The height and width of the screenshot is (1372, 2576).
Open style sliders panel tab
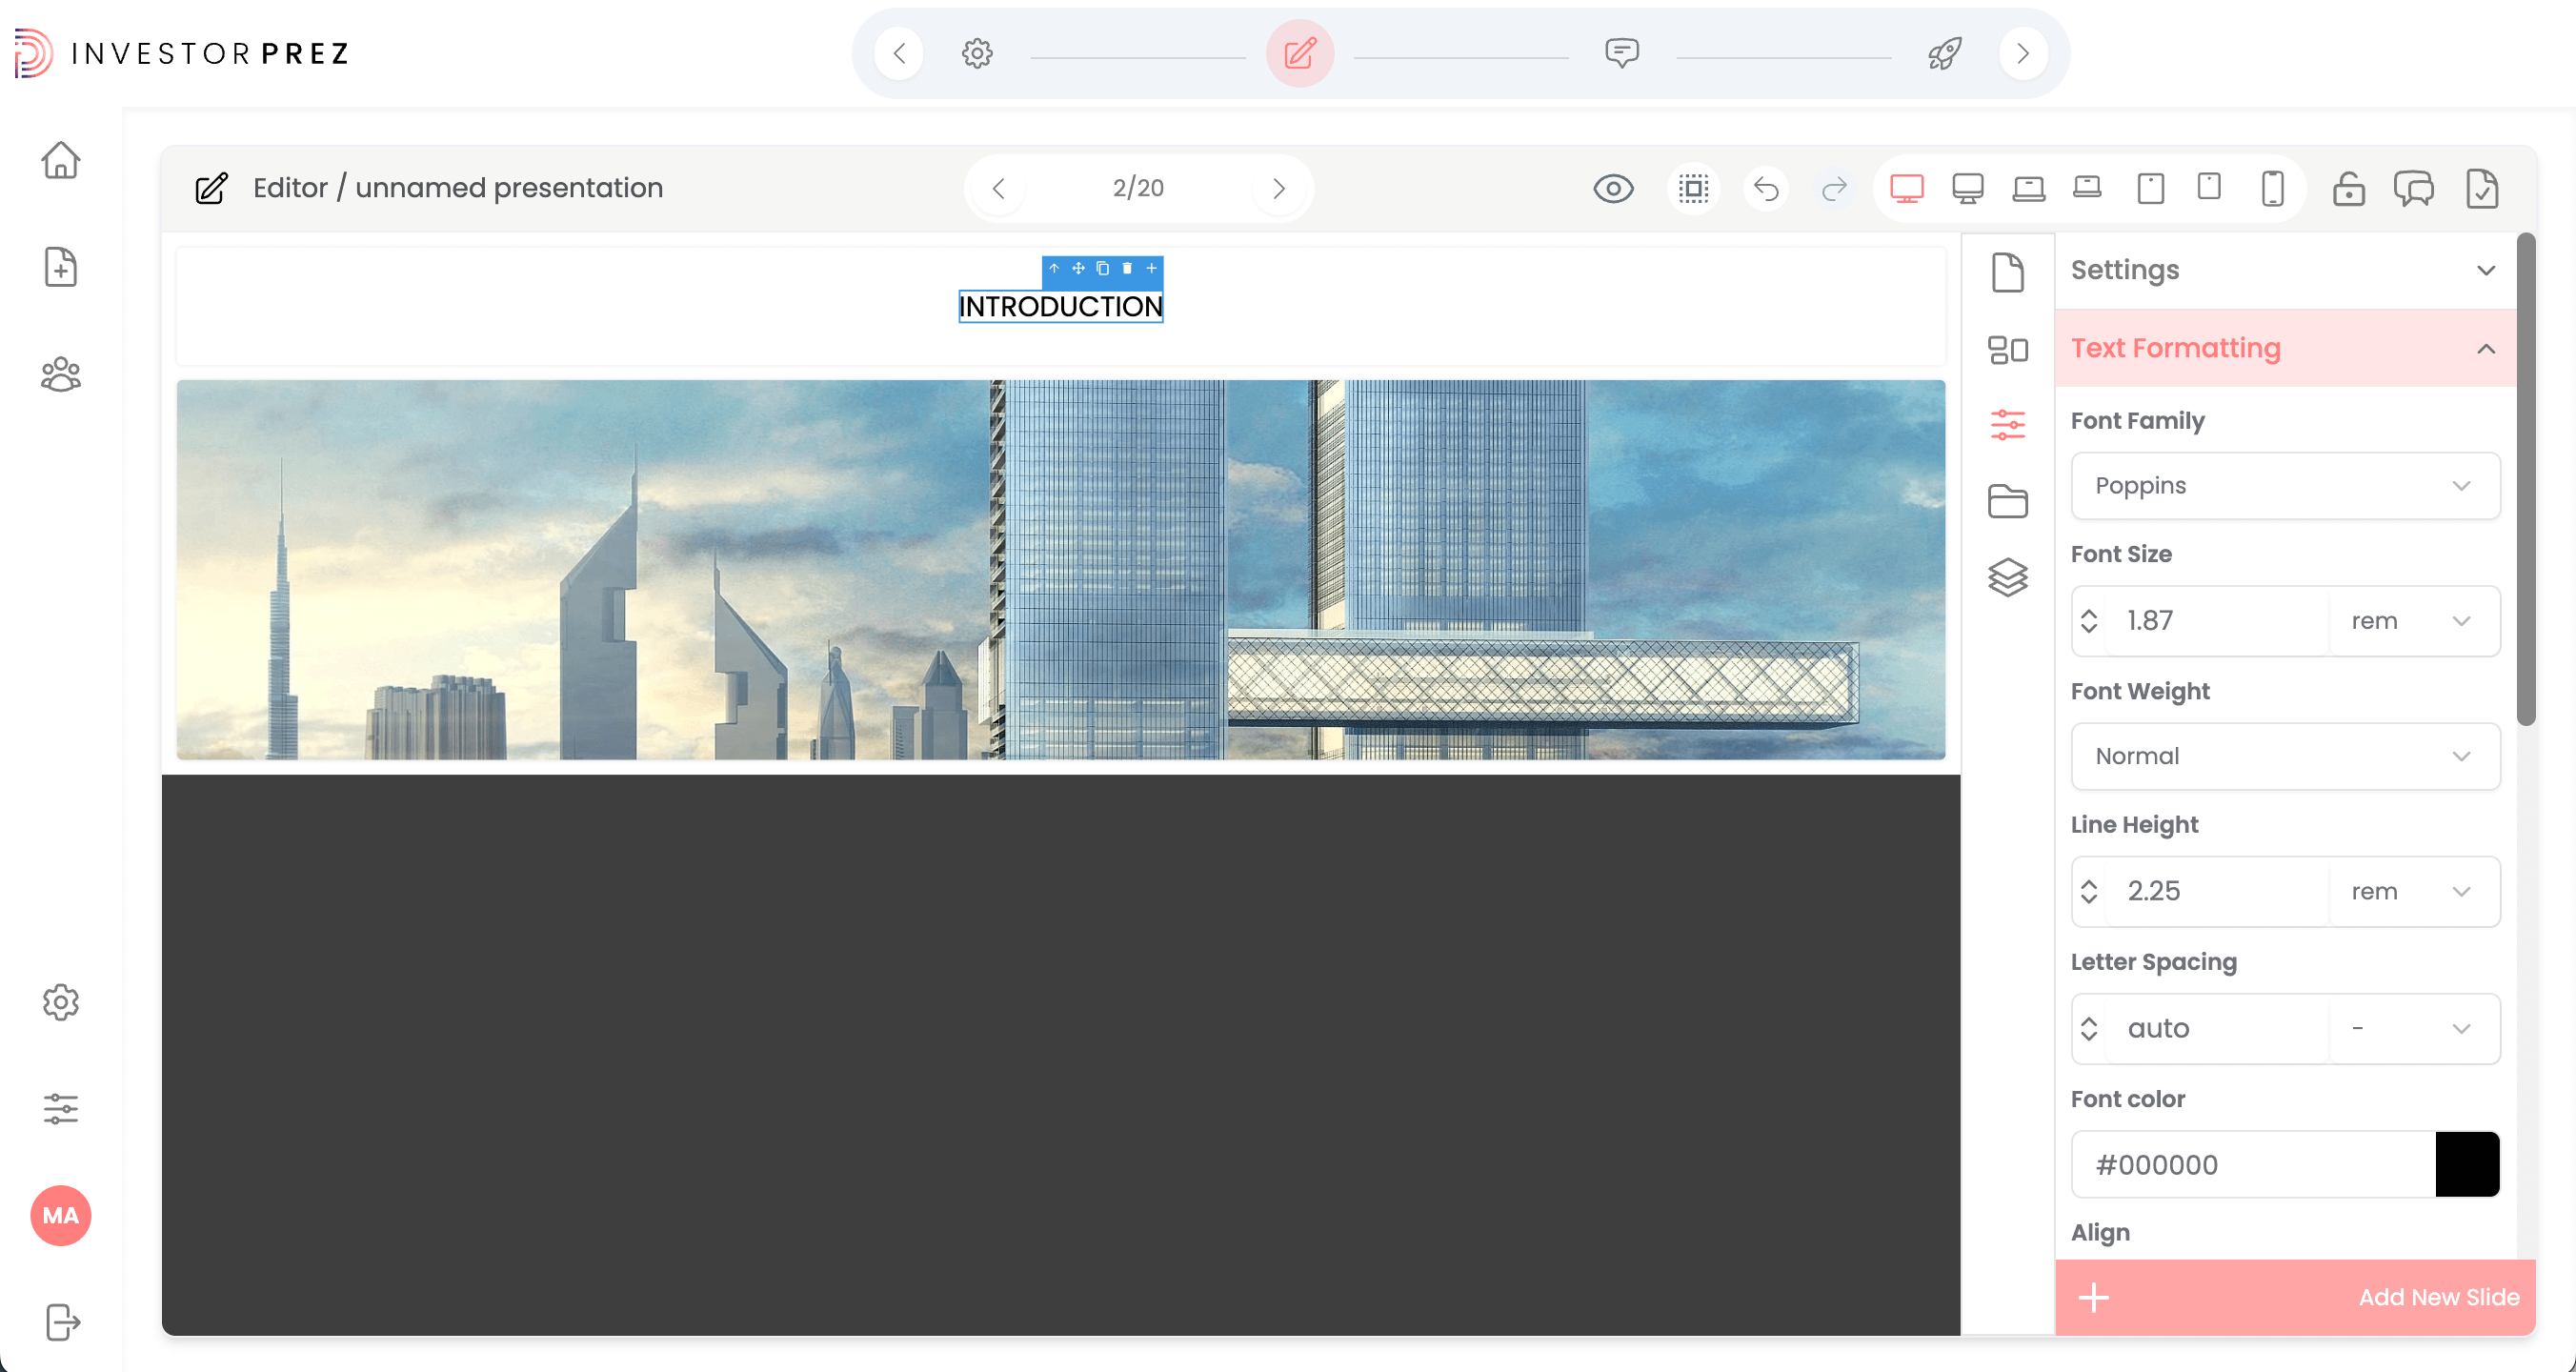[x=2007, y=424]
